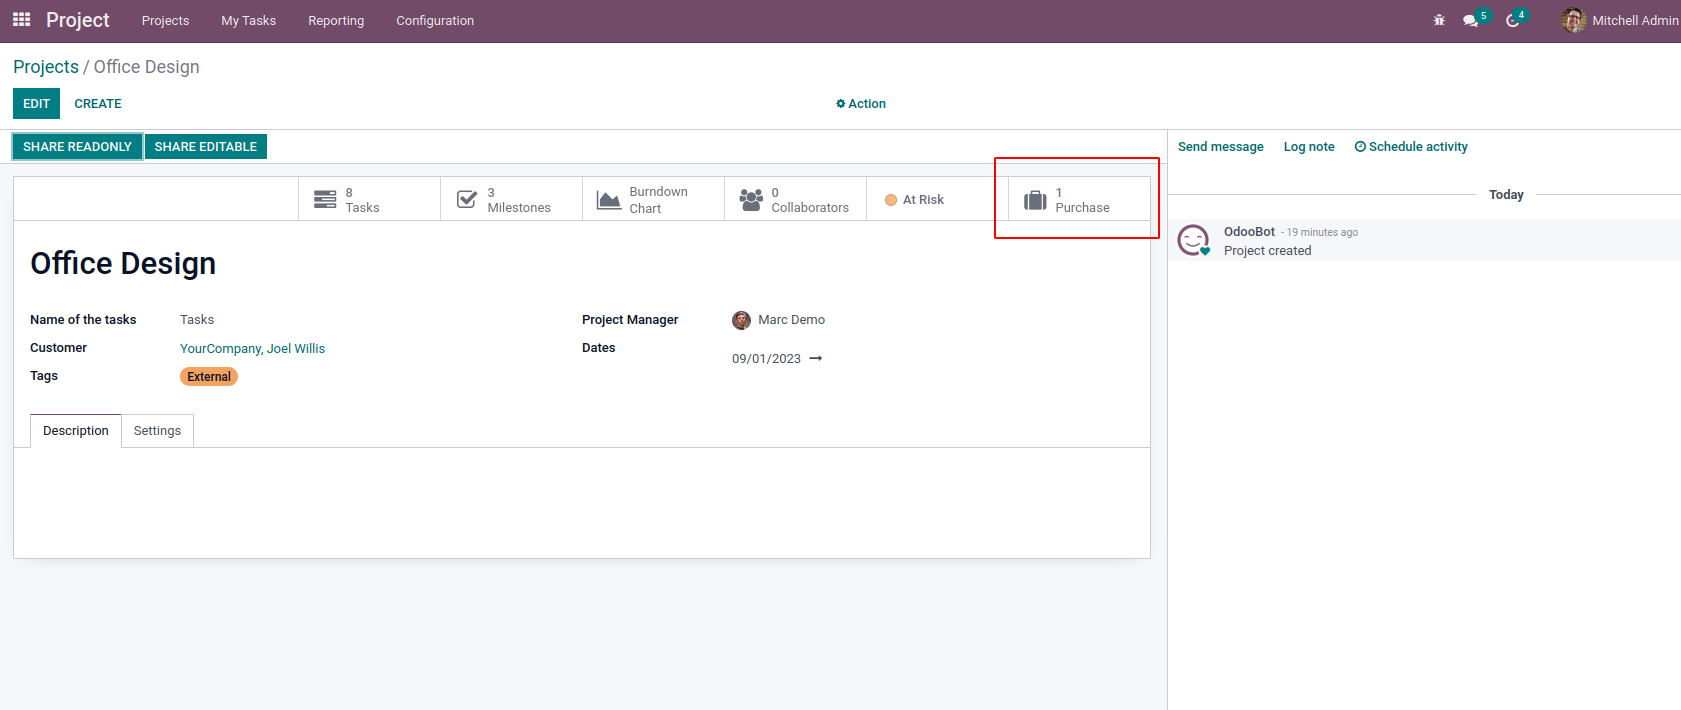Click the External tag badge

(209, 377)
